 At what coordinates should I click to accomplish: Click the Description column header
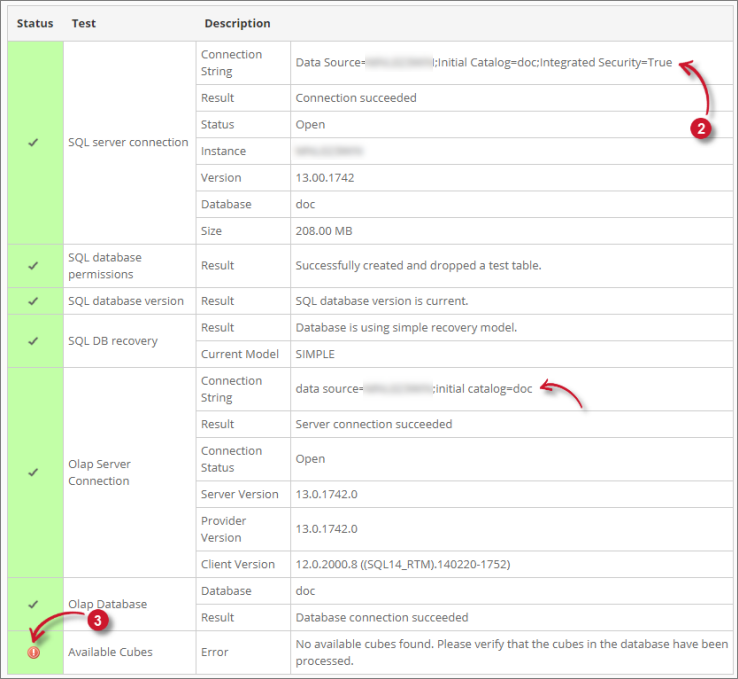(x=237, y=24)
